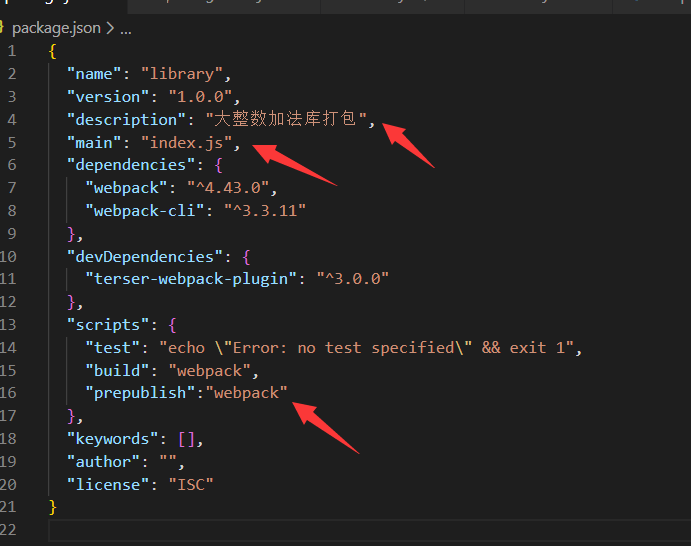Screen dimensions: 691x546
Task: Click the "webpack" value on build line
Action: [x=210, y=371]
